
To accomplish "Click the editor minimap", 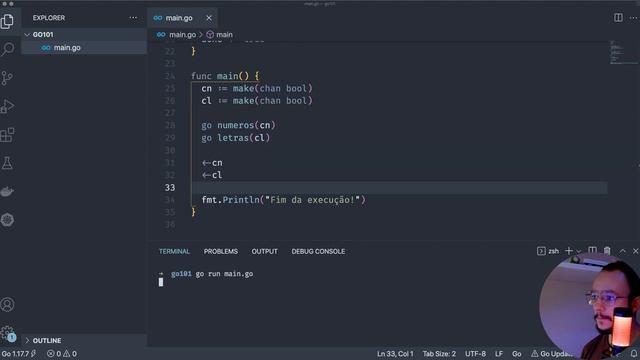I will pos(624,52).
